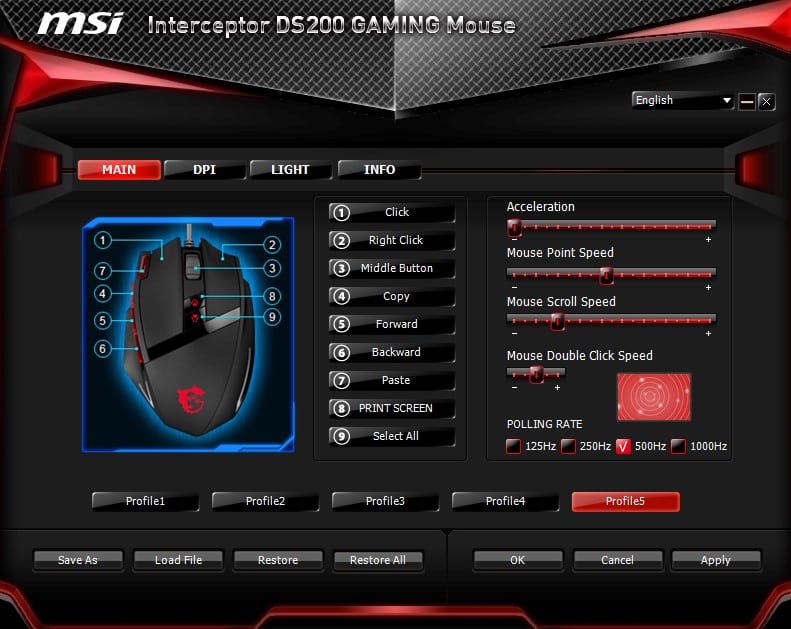Close the MSI Interceptor window
Image resolution: width=791 pixels, height=629 pixels.
coord(766,102)
